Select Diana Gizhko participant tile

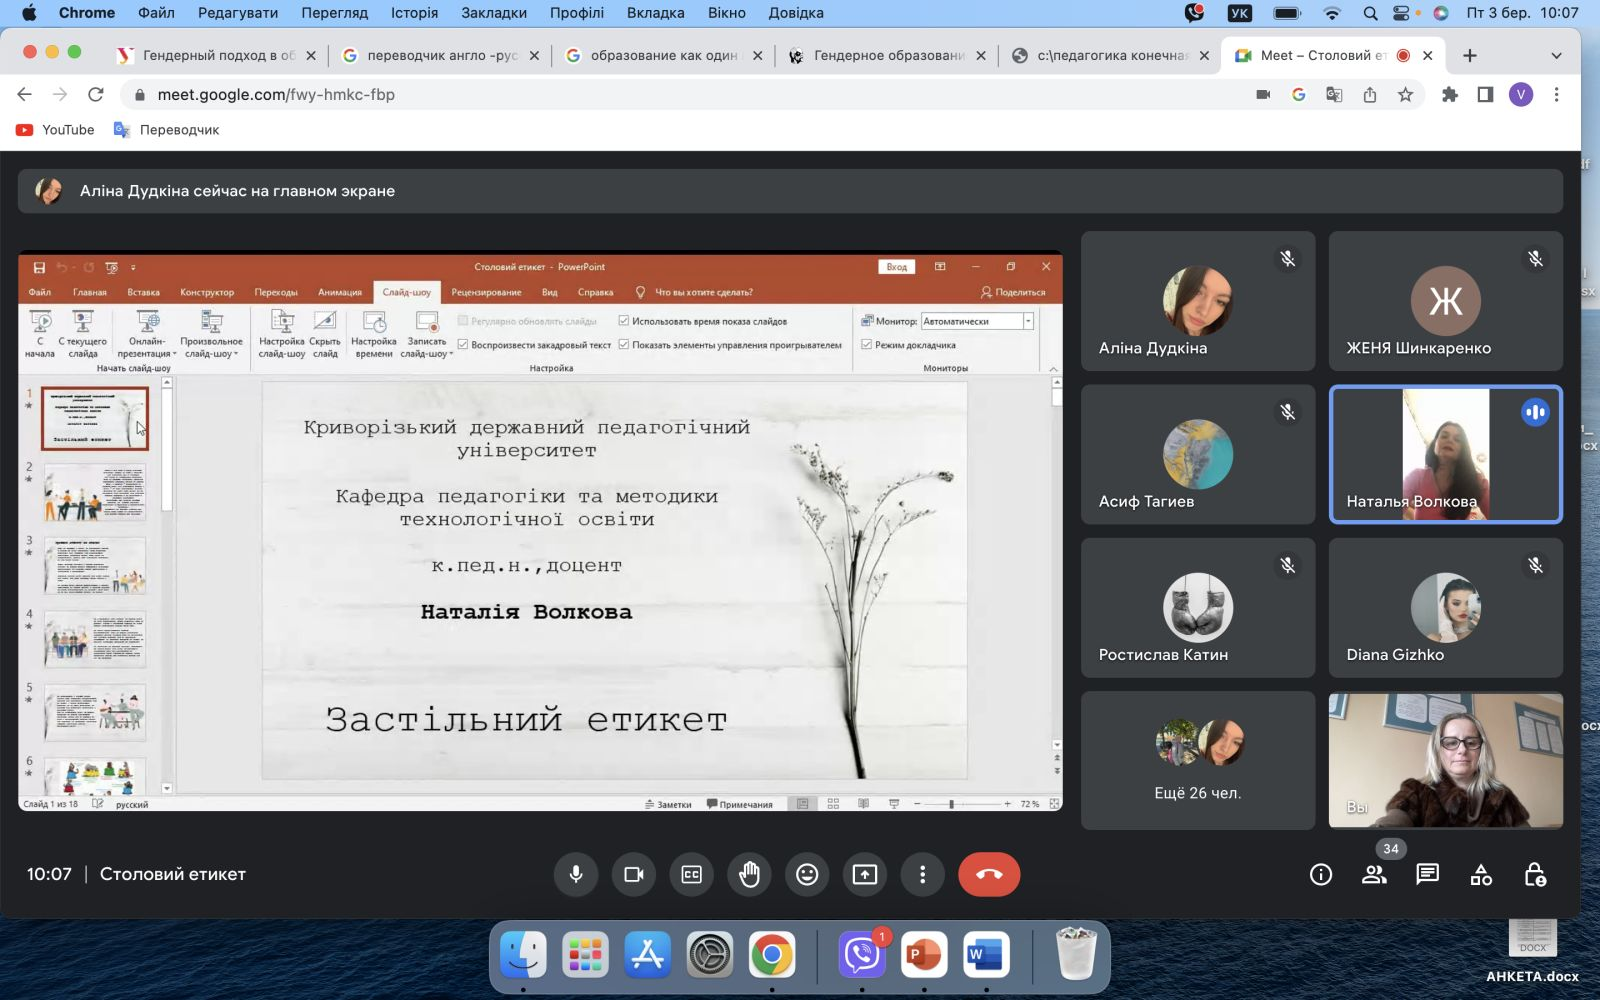(x=1445, y=607)
